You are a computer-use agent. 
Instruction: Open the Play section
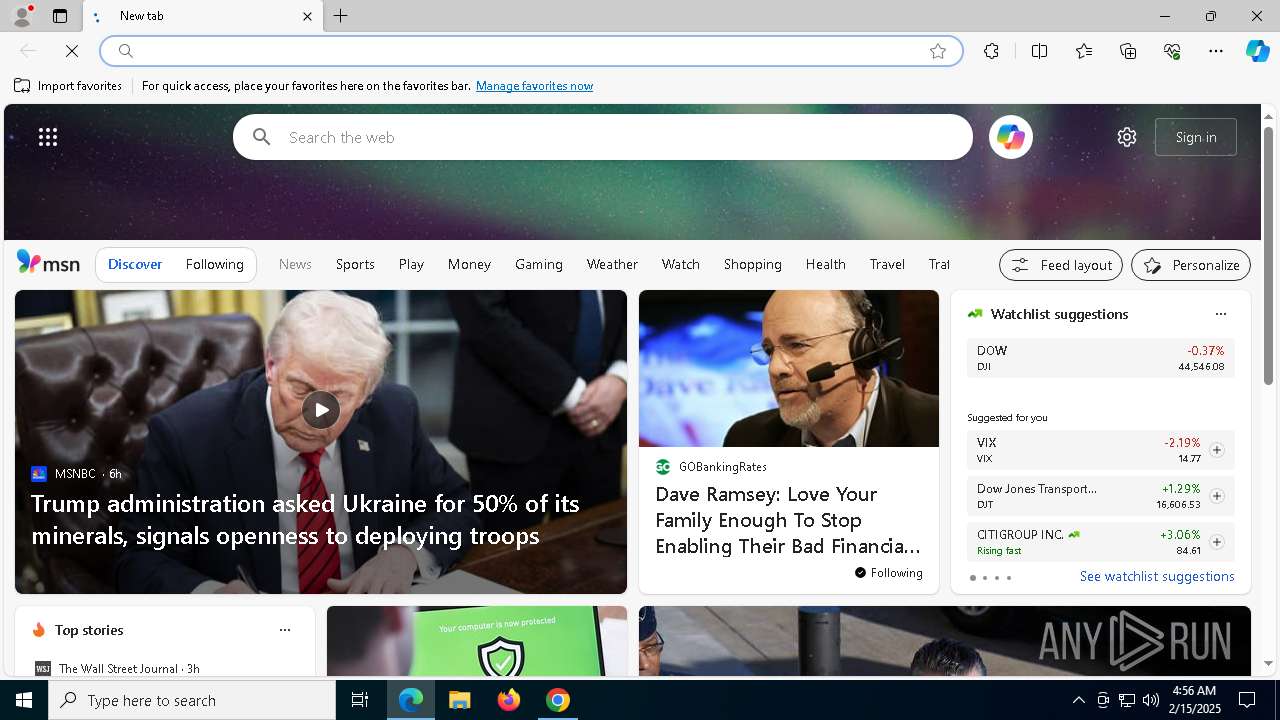[x=411, y=264]
